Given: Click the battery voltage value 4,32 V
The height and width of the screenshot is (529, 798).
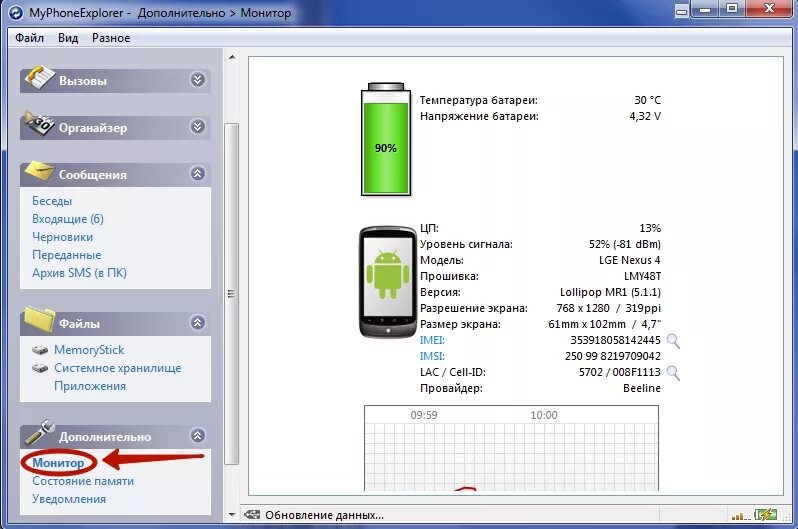Looking at the screenshot, I should [645, 117].
